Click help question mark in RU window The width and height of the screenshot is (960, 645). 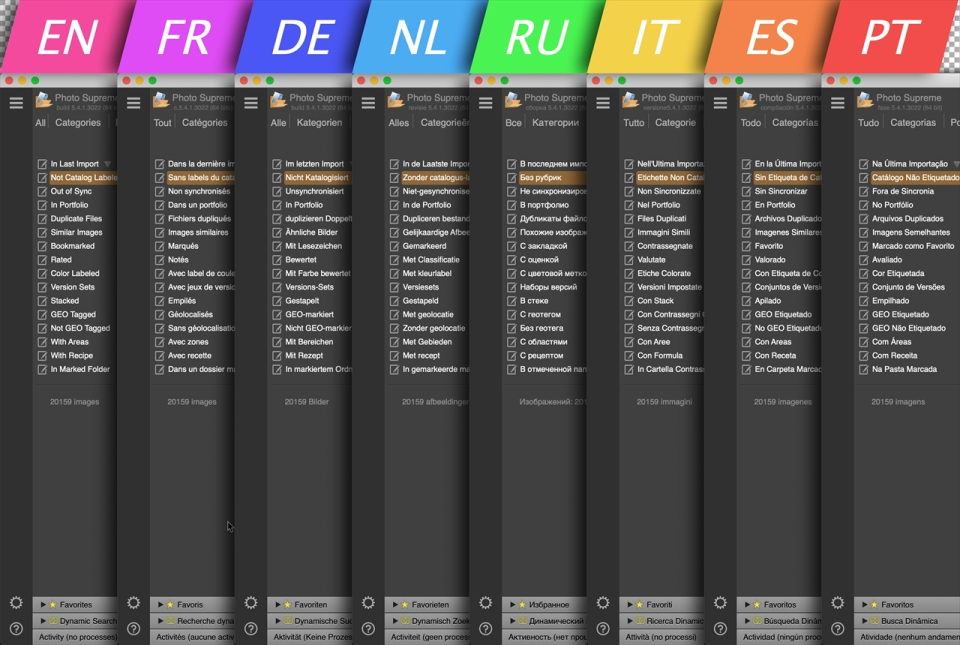[x=486, y=628]
